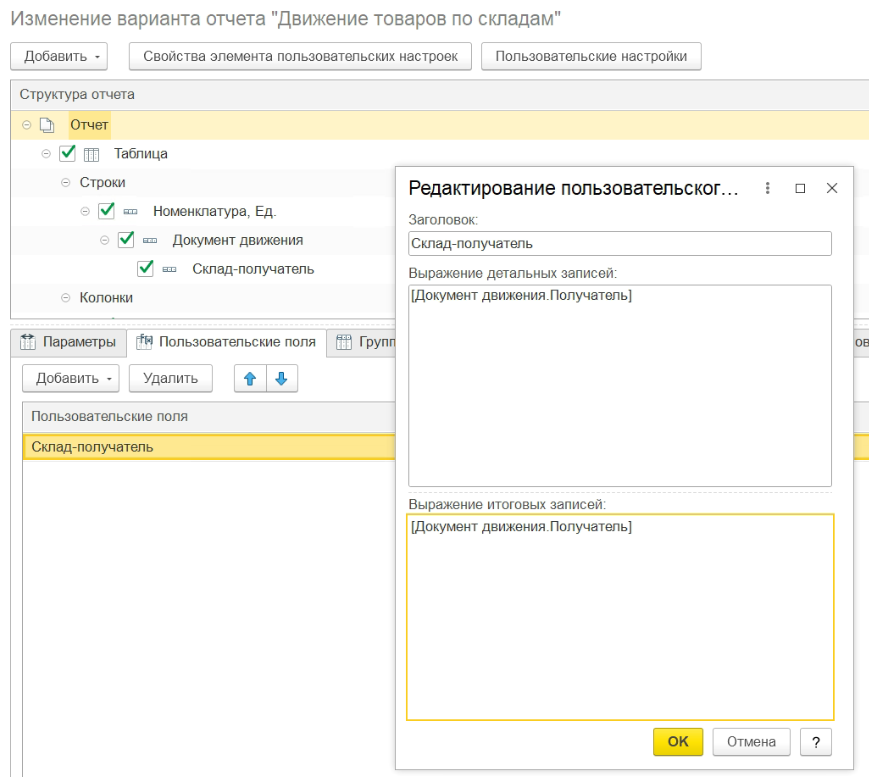Viewport: 869px width, 777px height.
Task: Select Склад-получатель row in custom fields list
Action: click(209, 447)
